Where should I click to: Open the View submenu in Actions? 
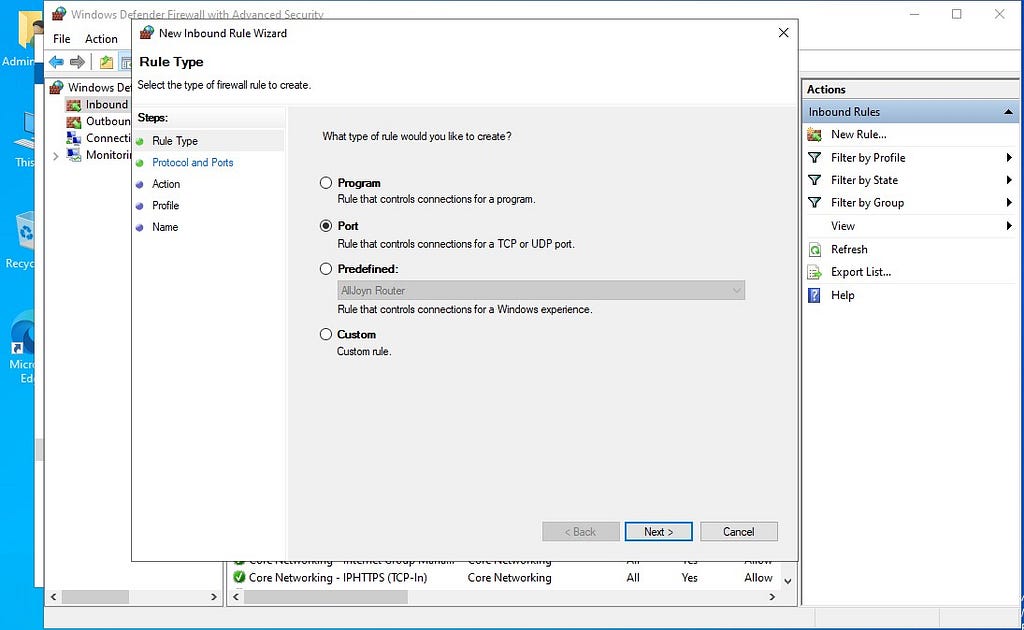(842, 226)
